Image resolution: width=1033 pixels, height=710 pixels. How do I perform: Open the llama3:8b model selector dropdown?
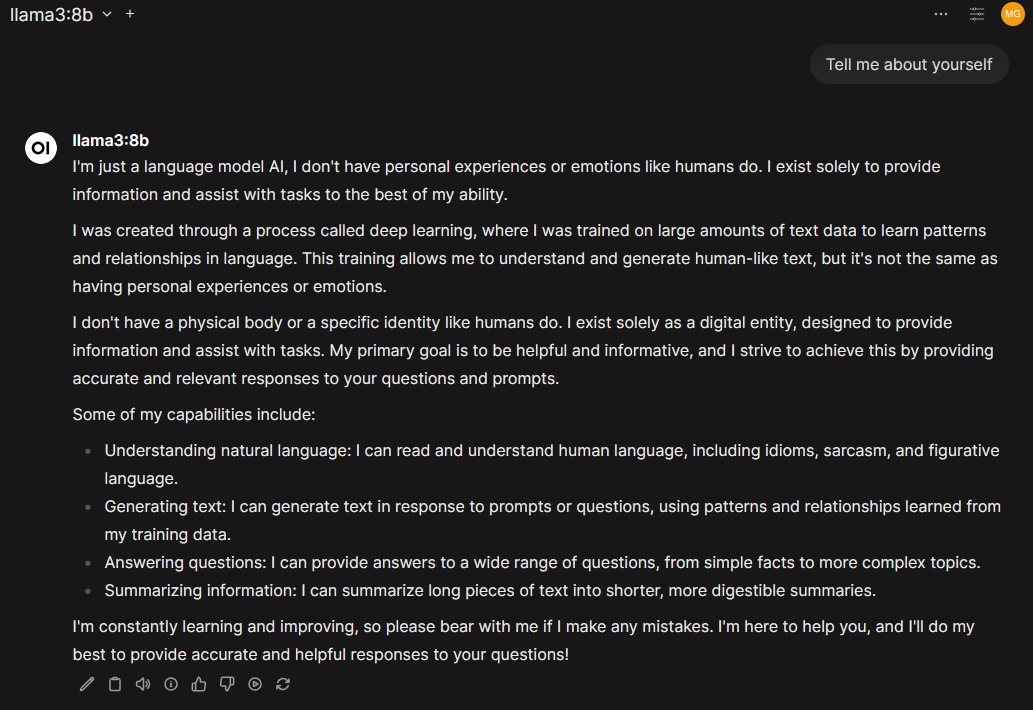coord(61,14)
